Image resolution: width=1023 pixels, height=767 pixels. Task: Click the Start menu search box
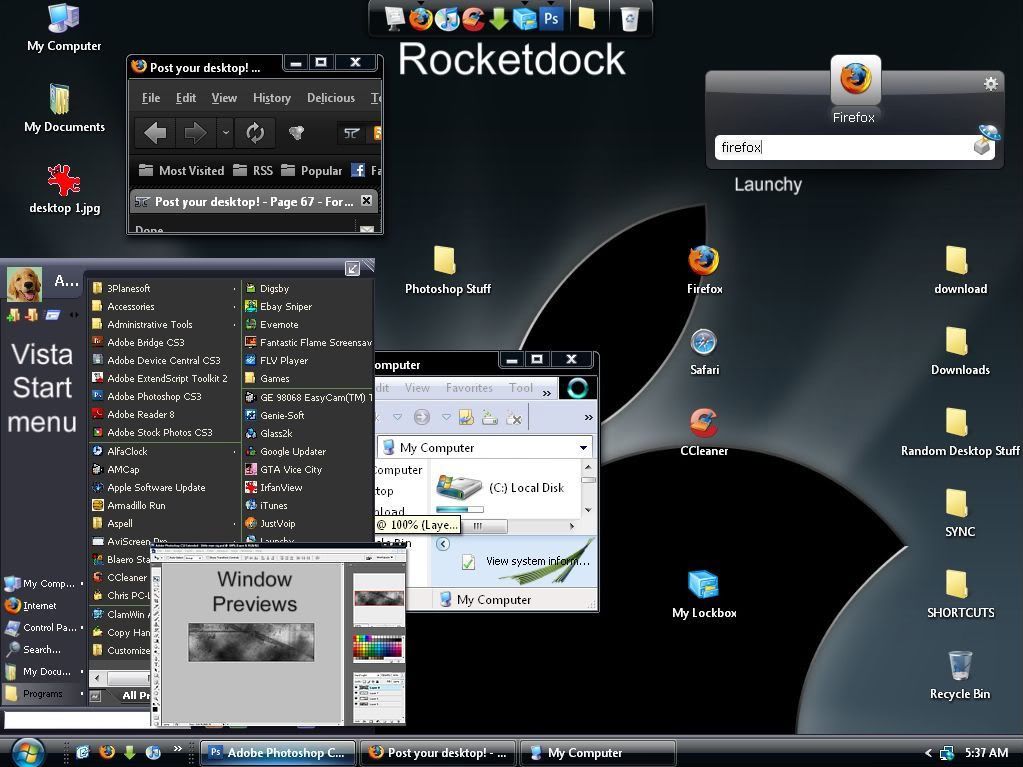[77, 719]
